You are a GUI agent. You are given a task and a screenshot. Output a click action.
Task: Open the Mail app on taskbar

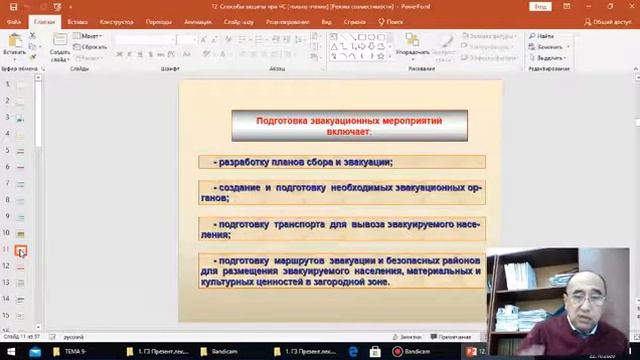35,351
